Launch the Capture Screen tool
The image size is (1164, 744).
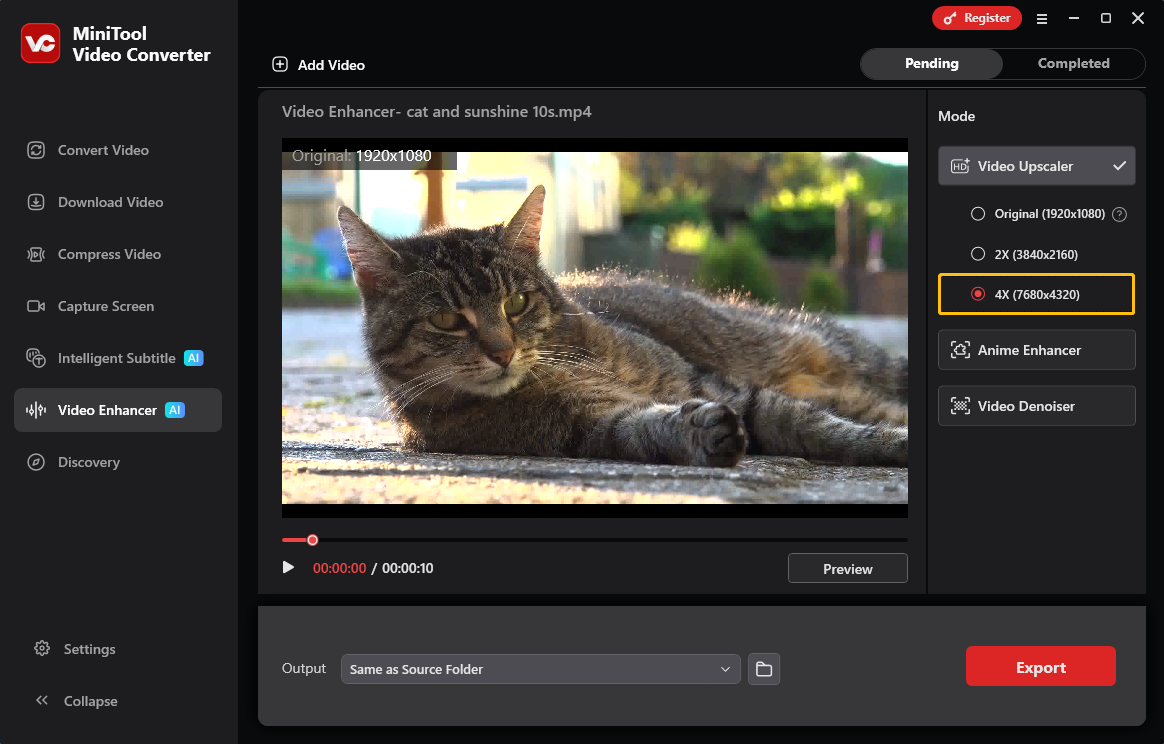[105, 306]
